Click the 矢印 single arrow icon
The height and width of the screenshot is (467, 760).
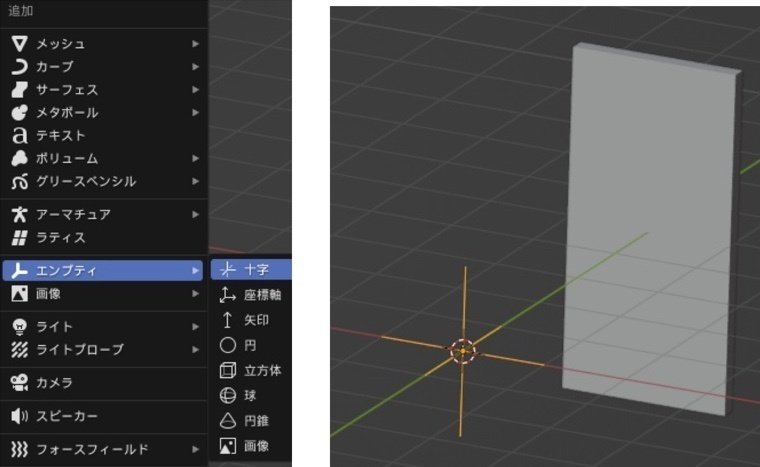coord(228,320)
